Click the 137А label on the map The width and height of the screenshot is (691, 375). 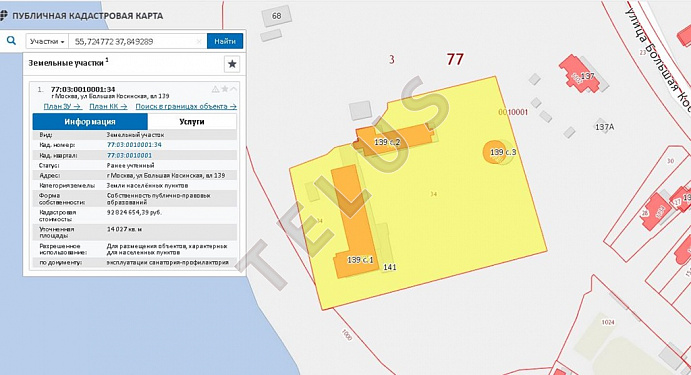(x=604, y=127)
